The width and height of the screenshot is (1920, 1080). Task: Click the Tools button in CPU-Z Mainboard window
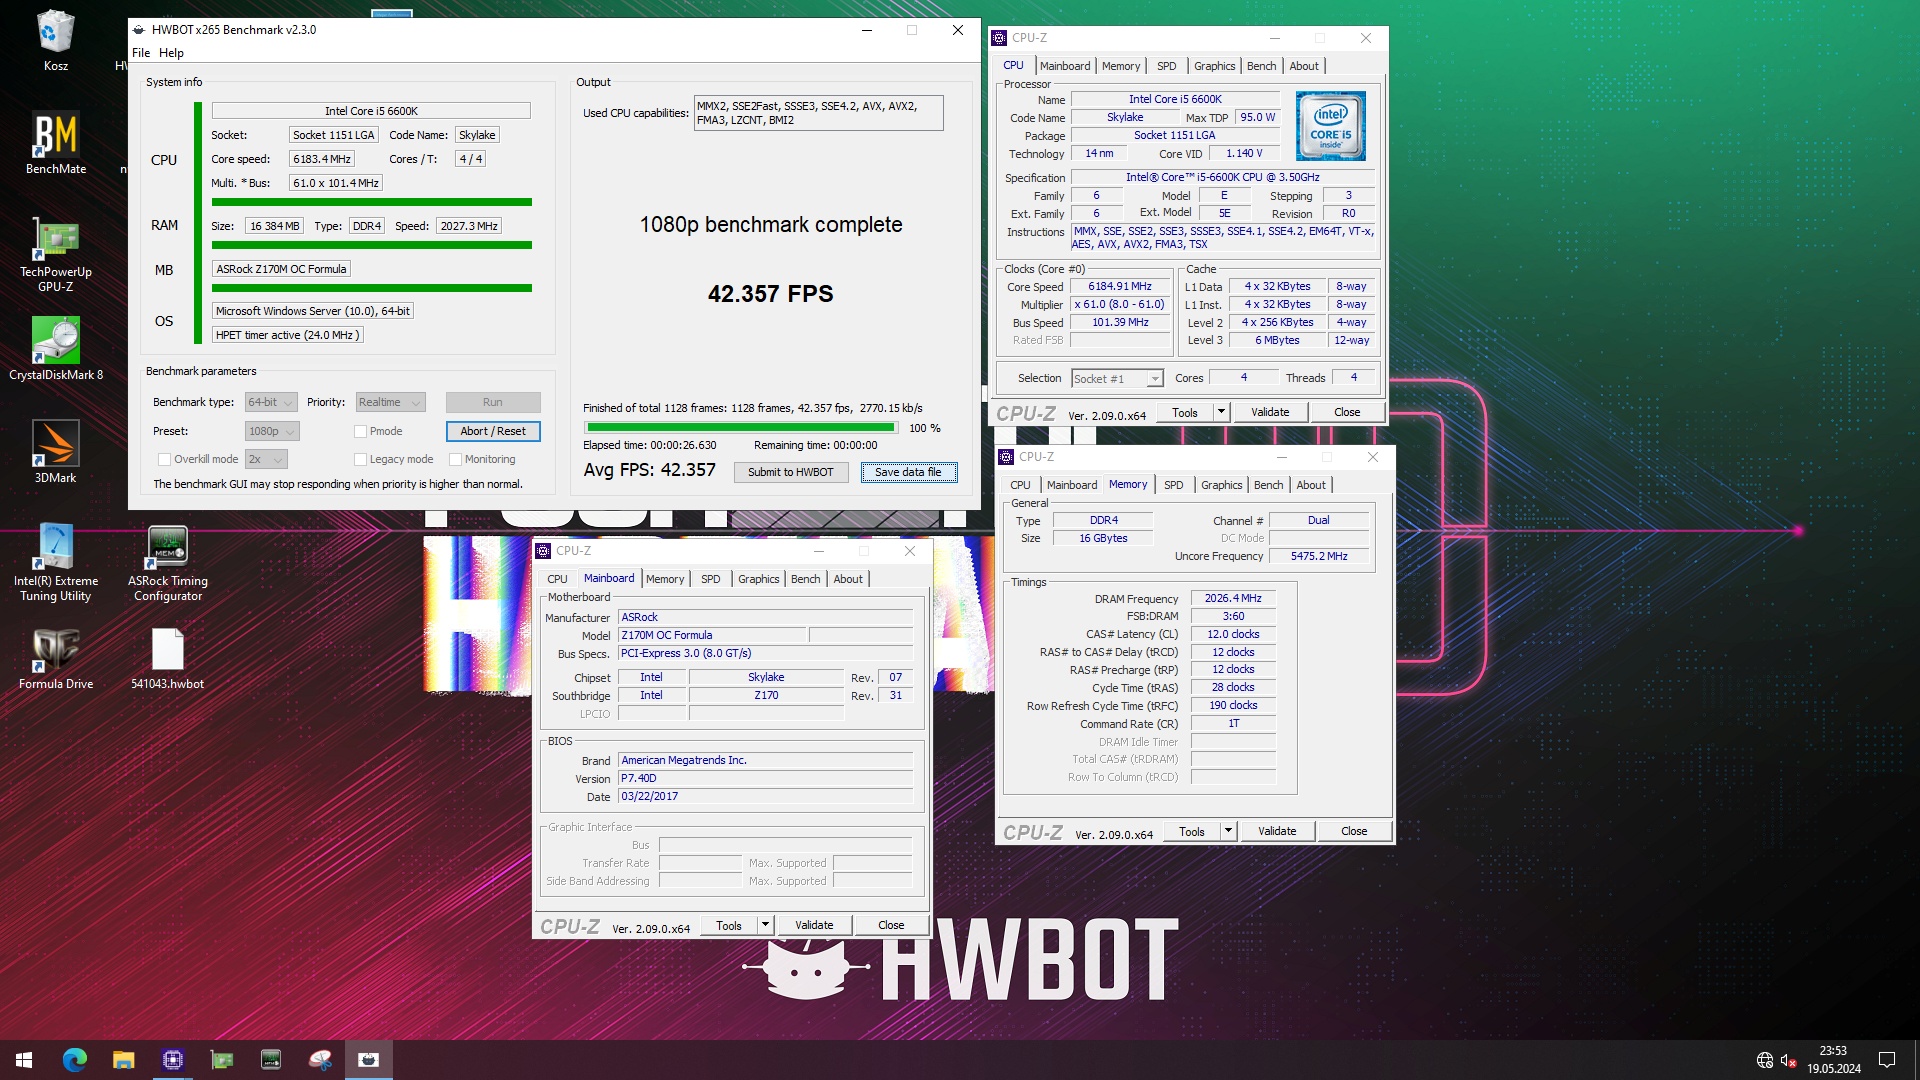click(x=729, y=925)
